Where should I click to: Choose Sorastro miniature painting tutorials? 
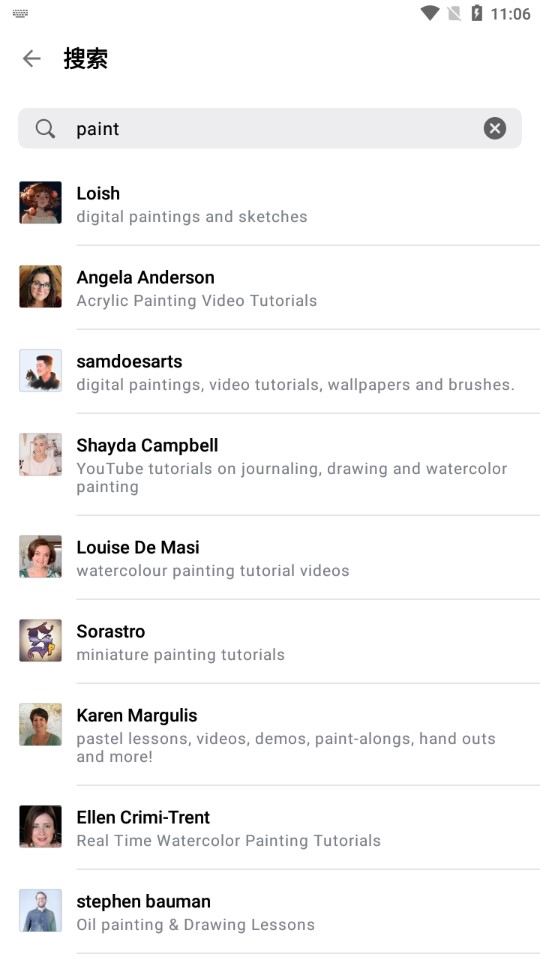270,641
